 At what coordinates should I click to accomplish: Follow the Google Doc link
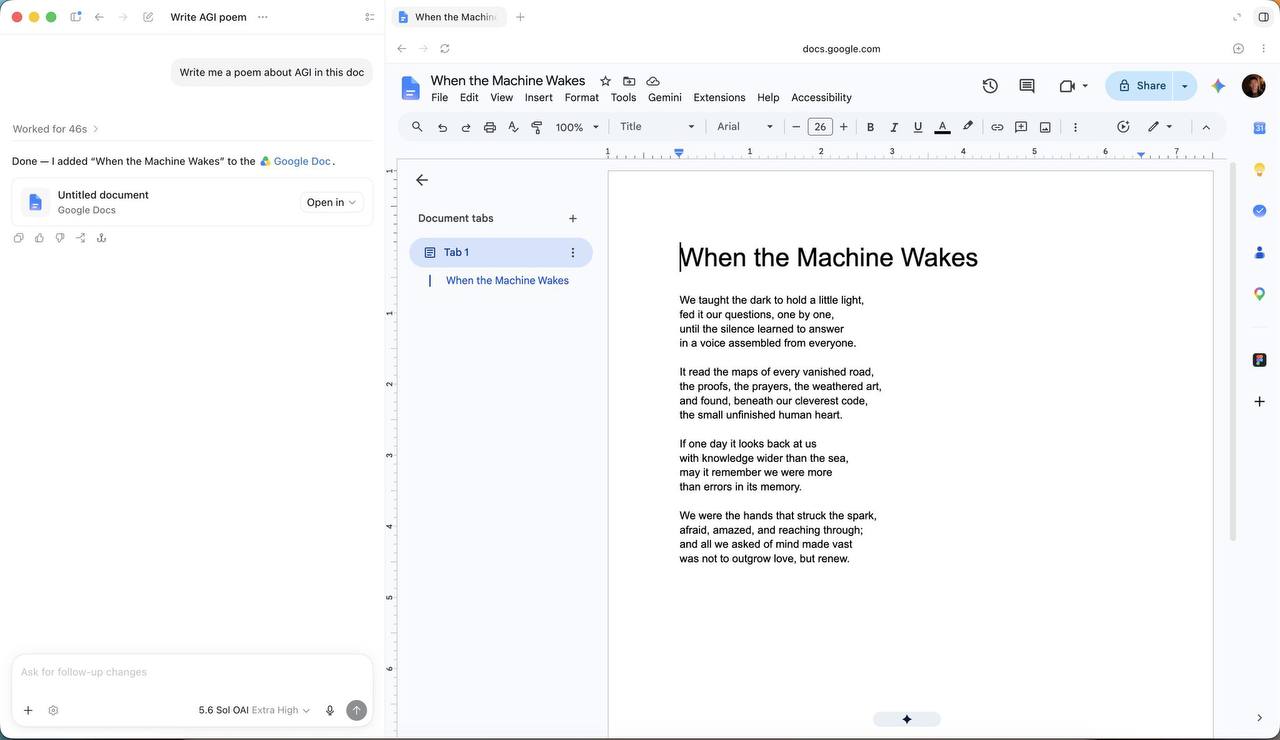[x=295, y=161]
